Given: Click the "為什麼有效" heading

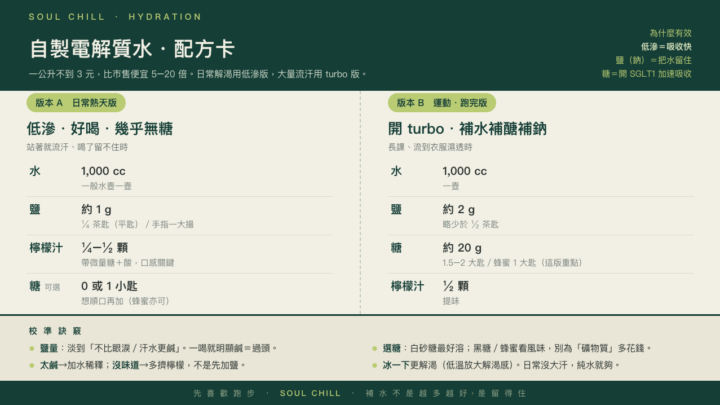Looking at the screenshot, I should 670,33.
